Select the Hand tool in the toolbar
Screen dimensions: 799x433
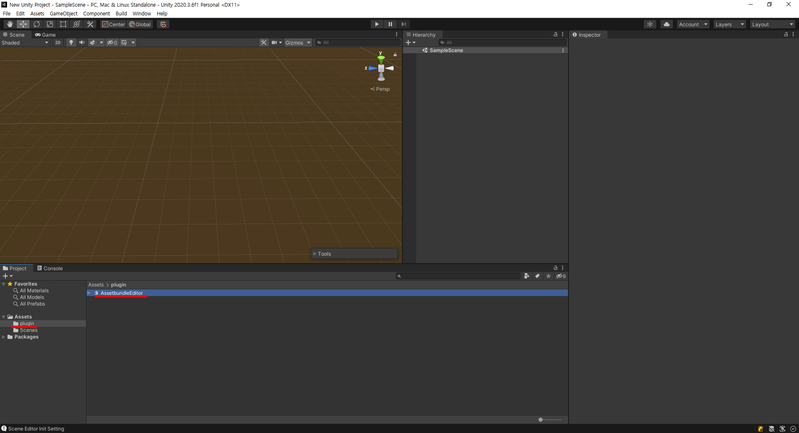[x=9, y=24]
